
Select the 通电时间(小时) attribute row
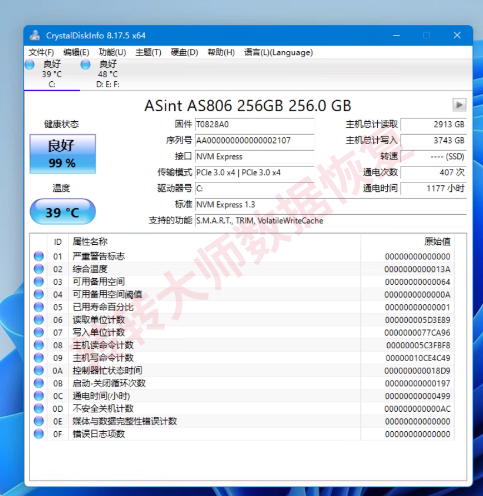coord(242,396)
